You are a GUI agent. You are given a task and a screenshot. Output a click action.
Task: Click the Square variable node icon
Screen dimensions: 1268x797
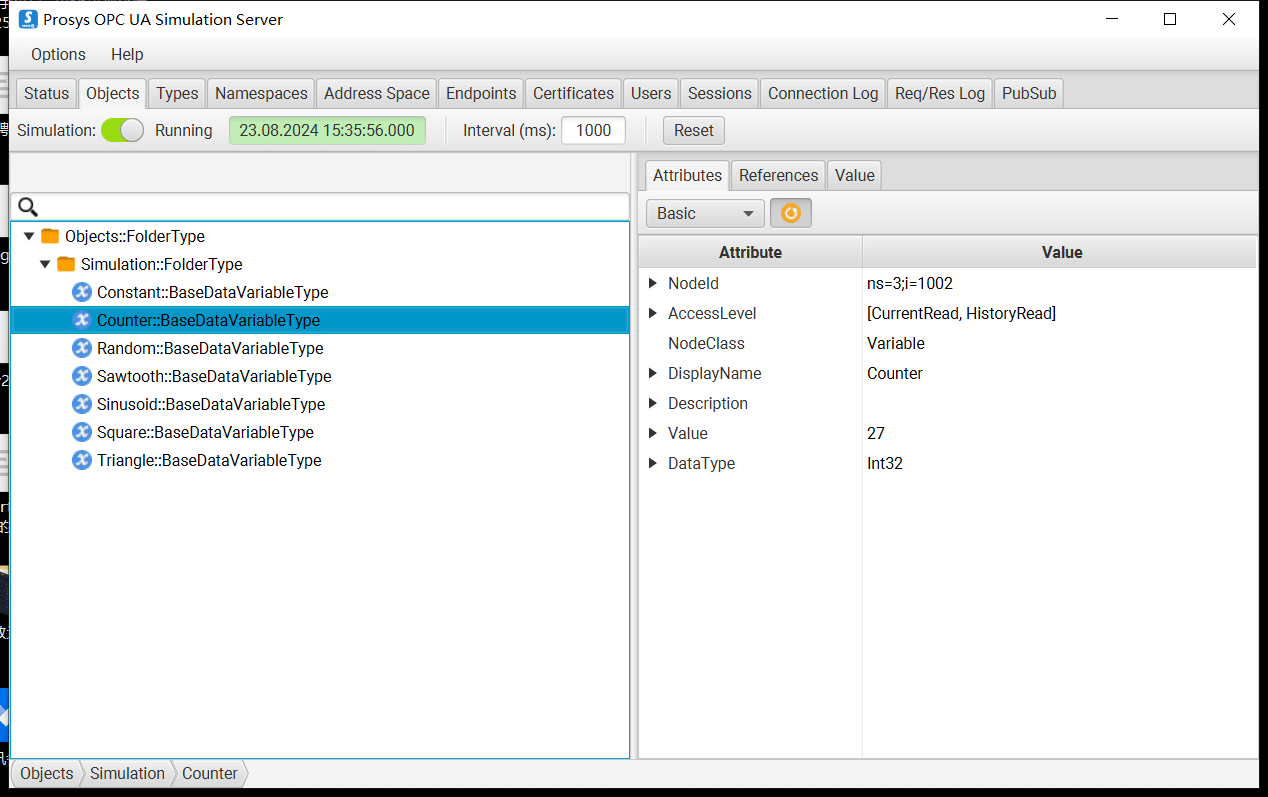(x=82, y=432)
